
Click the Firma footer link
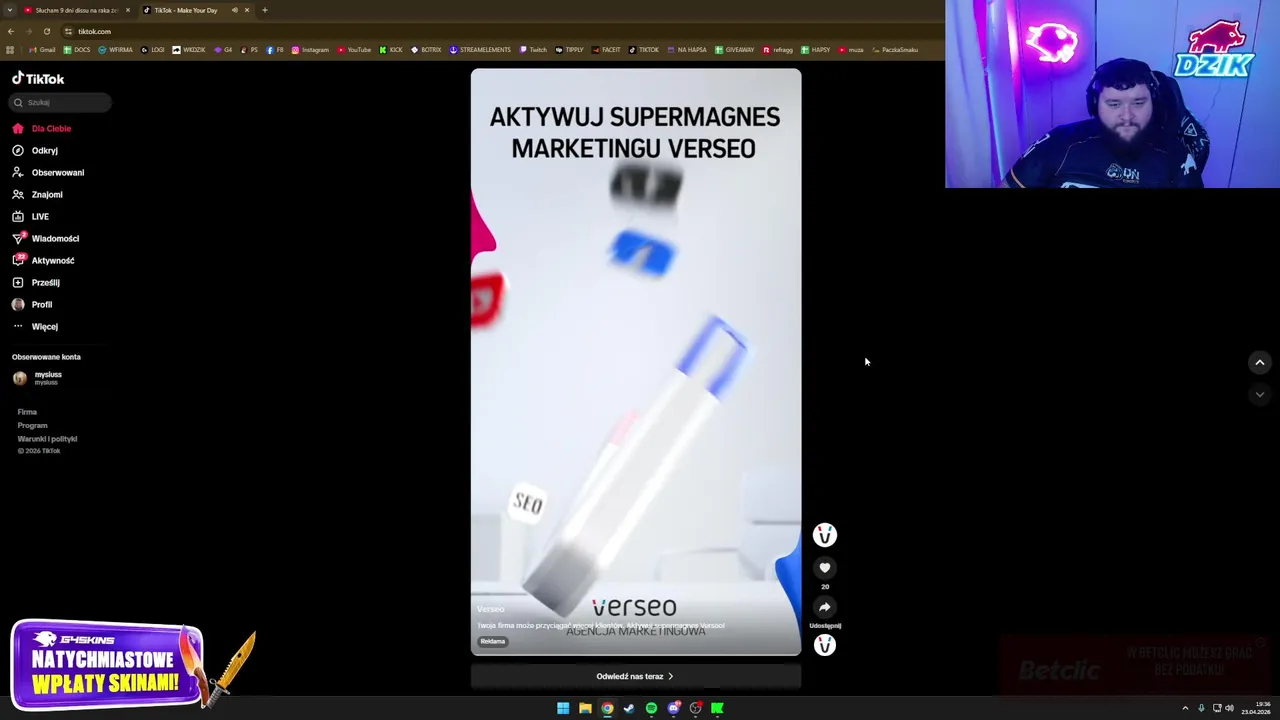[27, 412]
